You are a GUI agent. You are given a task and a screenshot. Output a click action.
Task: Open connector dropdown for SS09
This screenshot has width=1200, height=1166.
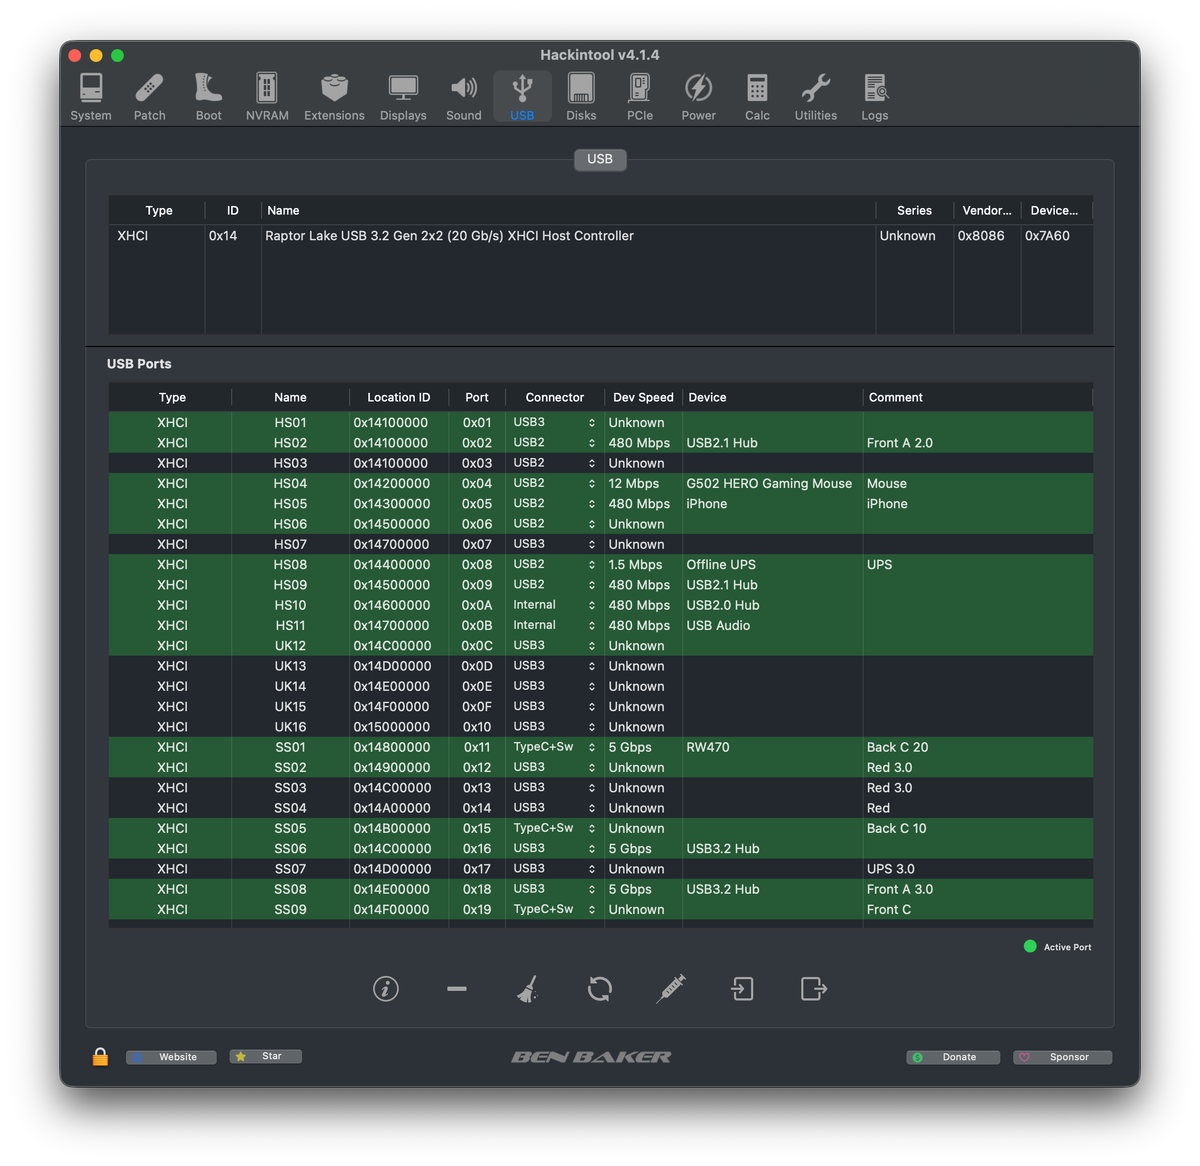point(555,909)
